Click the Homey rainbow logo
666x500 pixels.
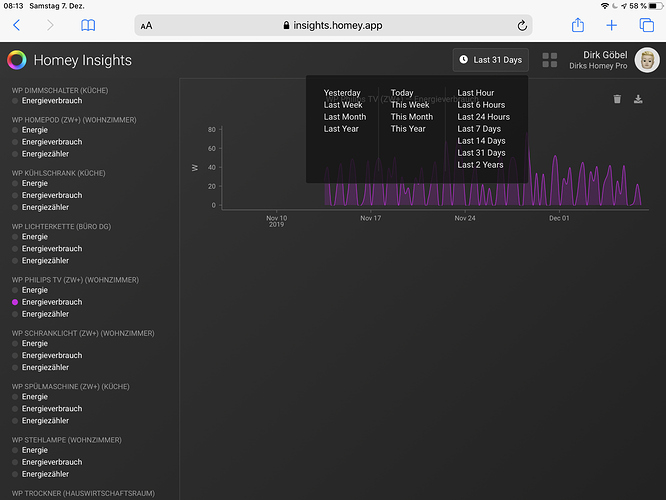click(x=17, y=60)
